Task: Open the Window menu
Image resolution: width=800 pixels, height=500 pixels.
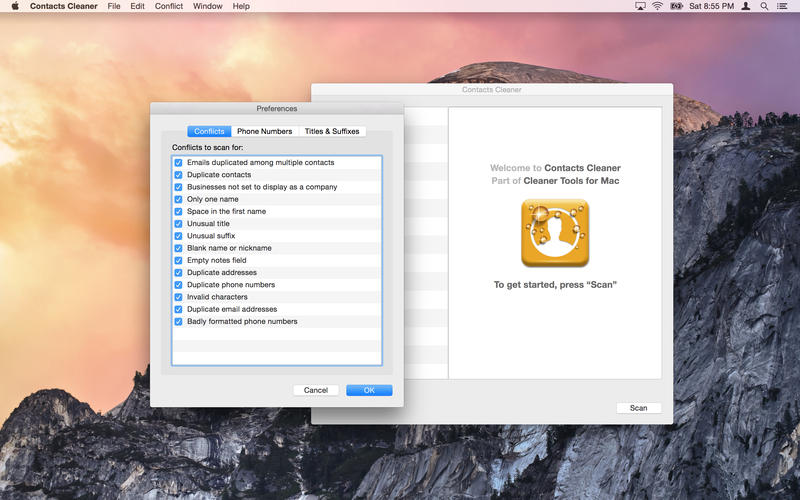Action: (x=208, y=6)
